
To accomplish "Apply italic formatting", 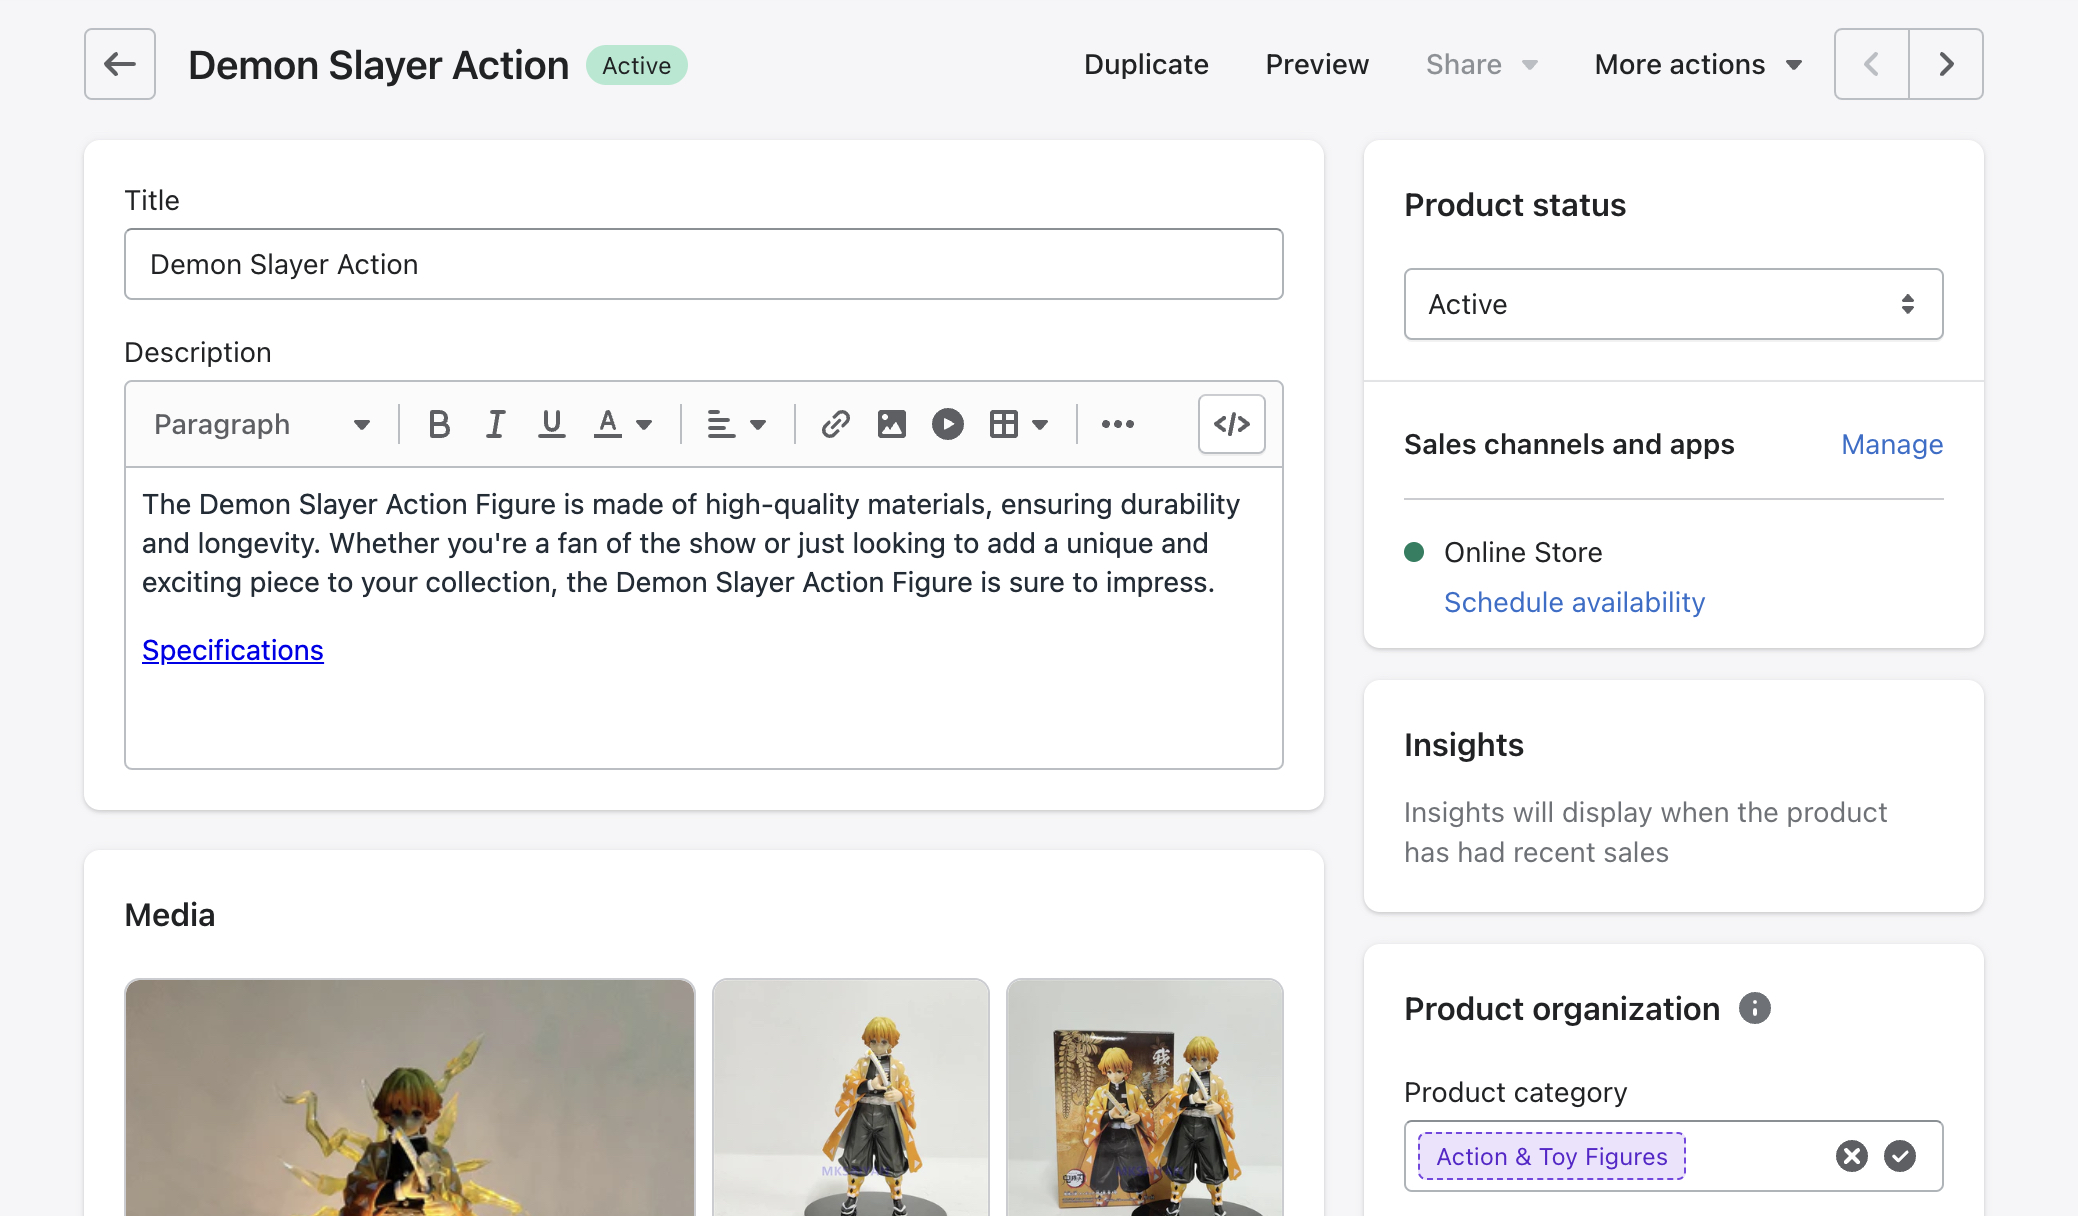I will (x=495, y=423).
